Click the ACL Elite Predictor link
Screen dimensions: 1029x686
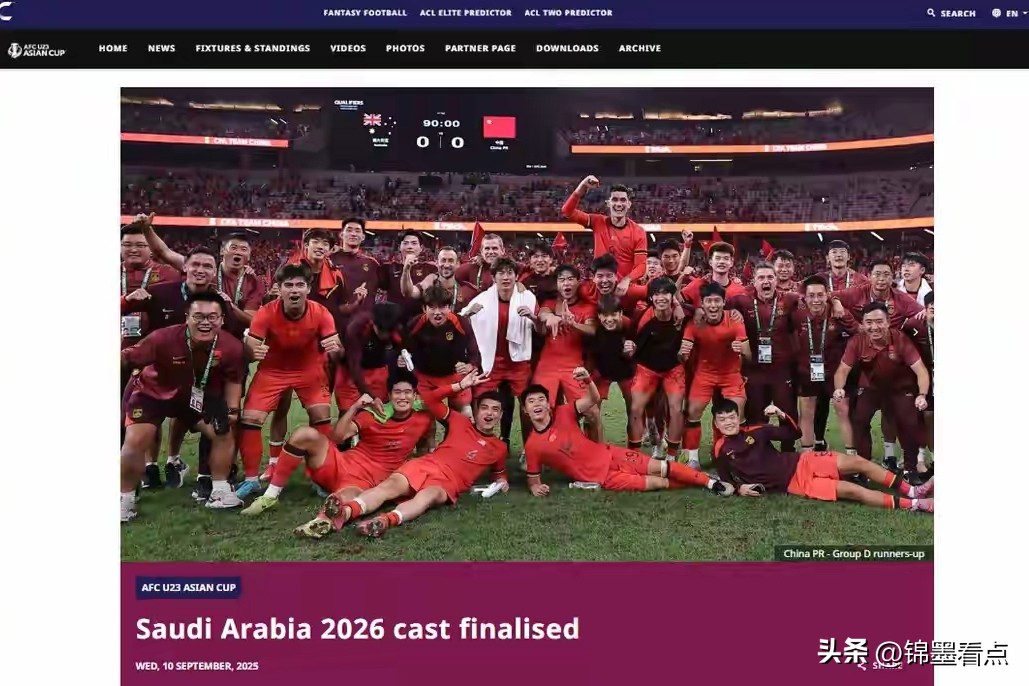tap(465, 12)
